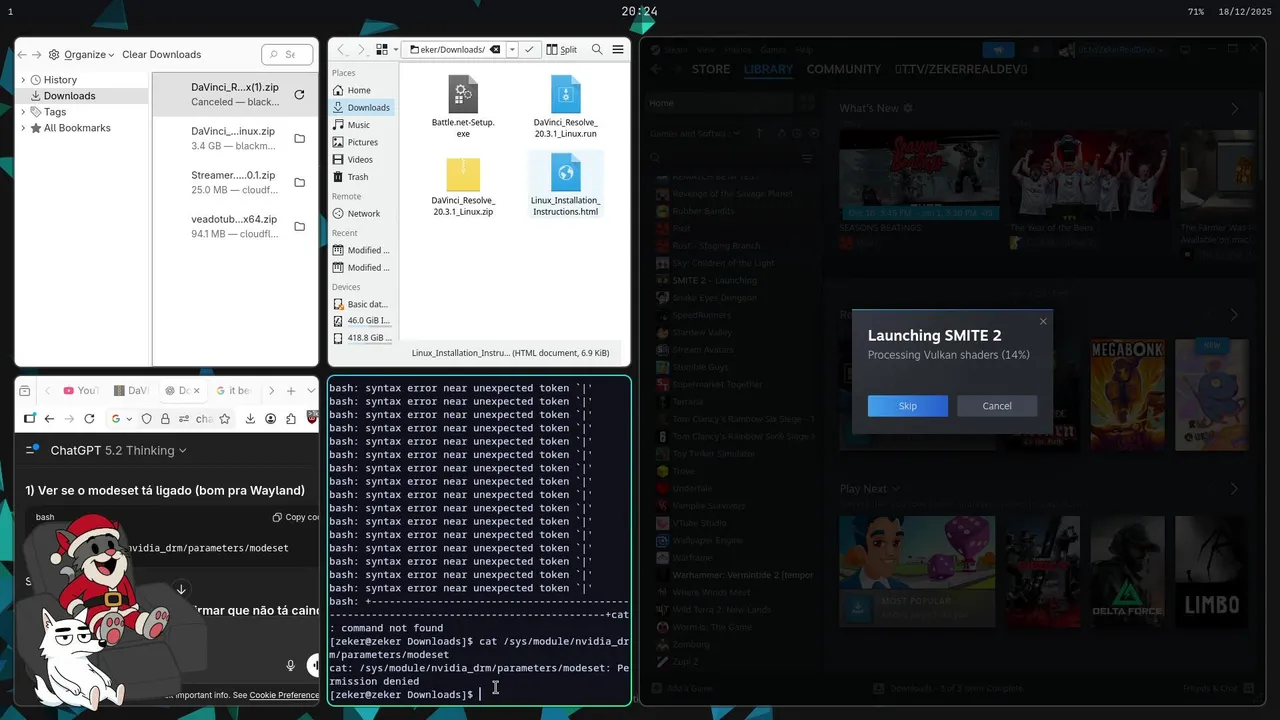Open the list all tabs dropdown

311,391
